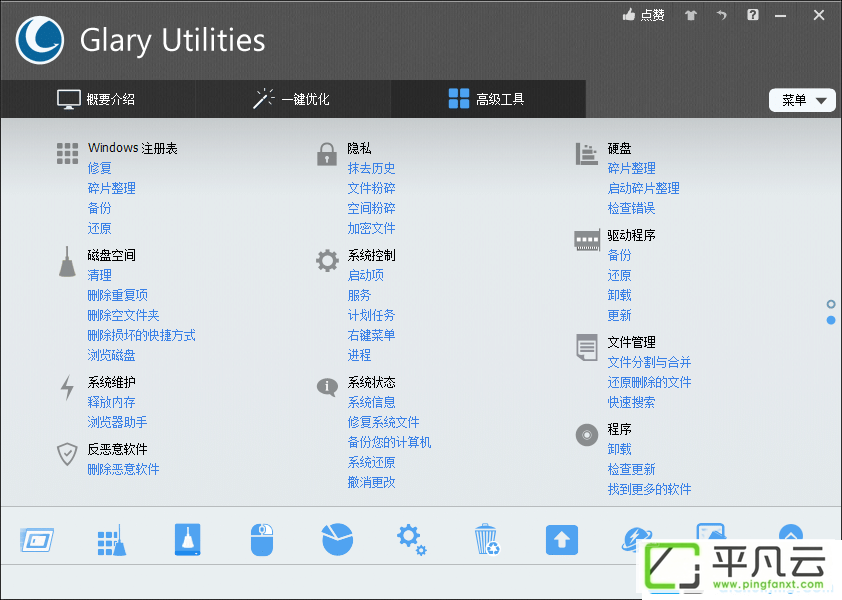Image resolution: width=842 pixels, height=600 pixels.
Task: Open 计划任务 link
Action: pyautogui.click(x=372, y=315)
